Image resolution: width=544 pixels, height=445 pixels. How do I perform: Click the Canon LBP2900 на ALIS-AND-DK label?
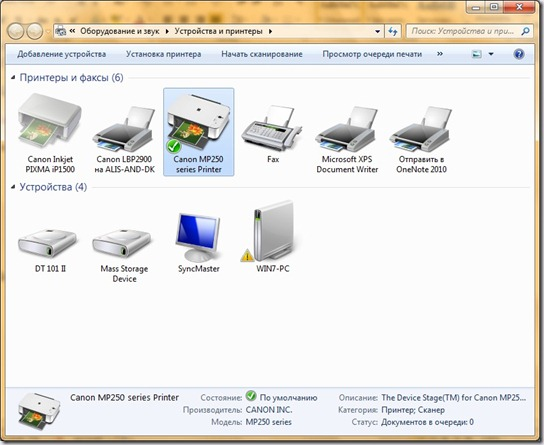[x=125, y=164]
